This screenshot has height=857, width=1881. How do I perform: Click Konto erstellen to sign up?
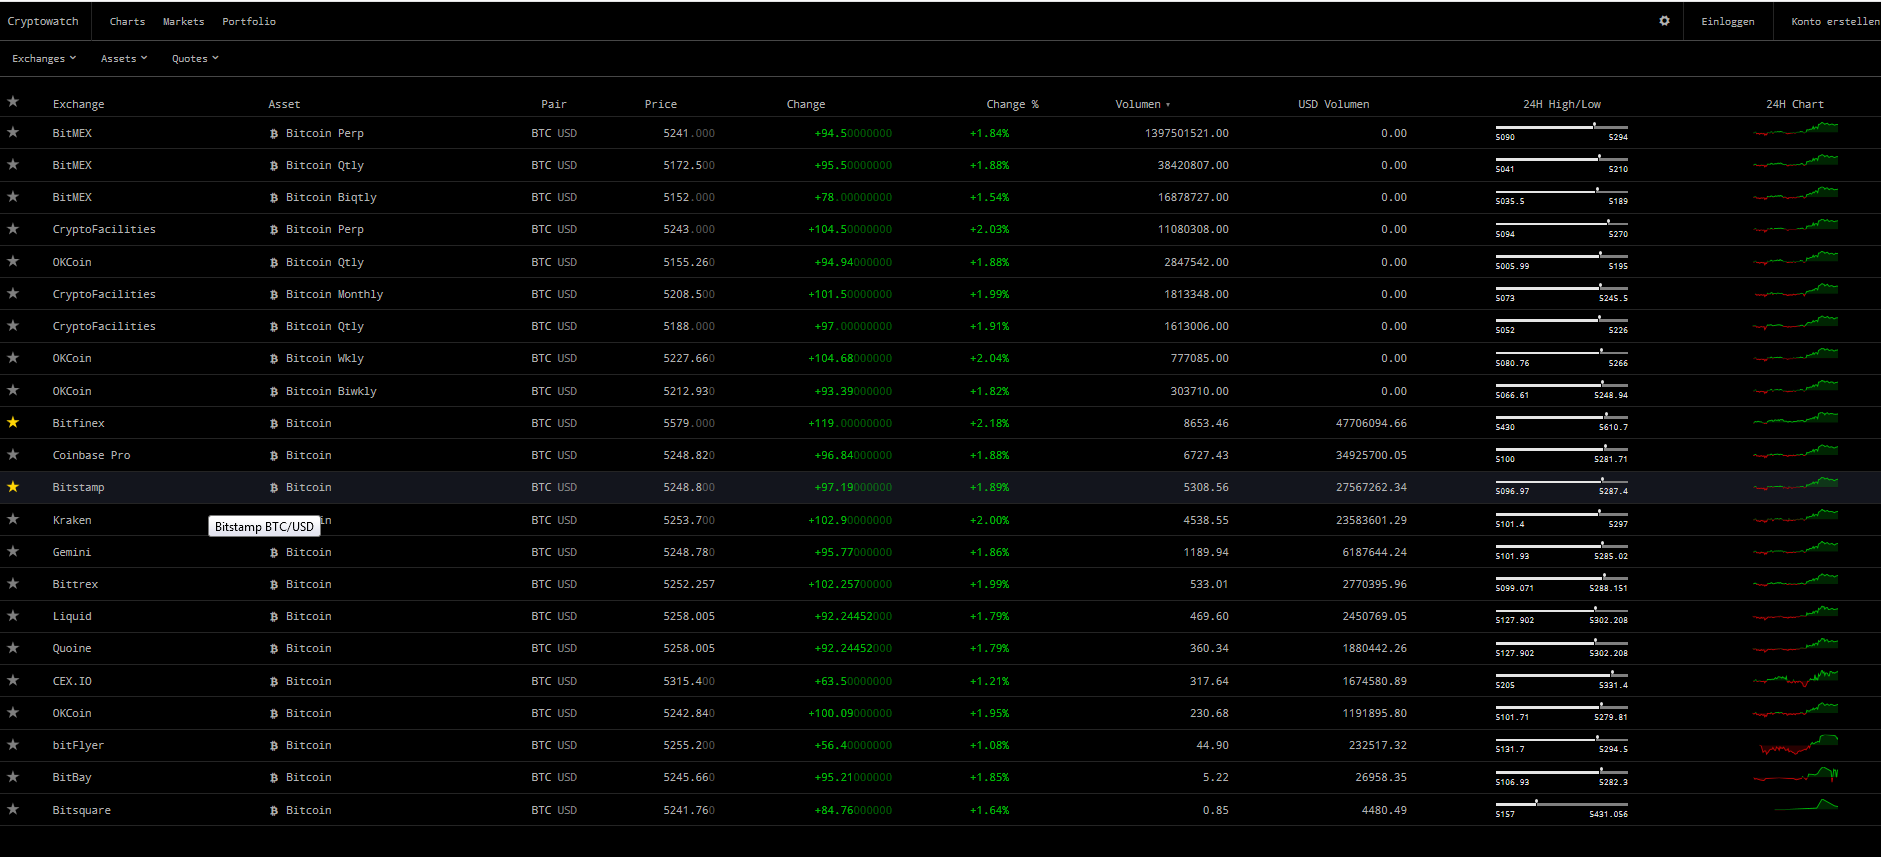1835,21
